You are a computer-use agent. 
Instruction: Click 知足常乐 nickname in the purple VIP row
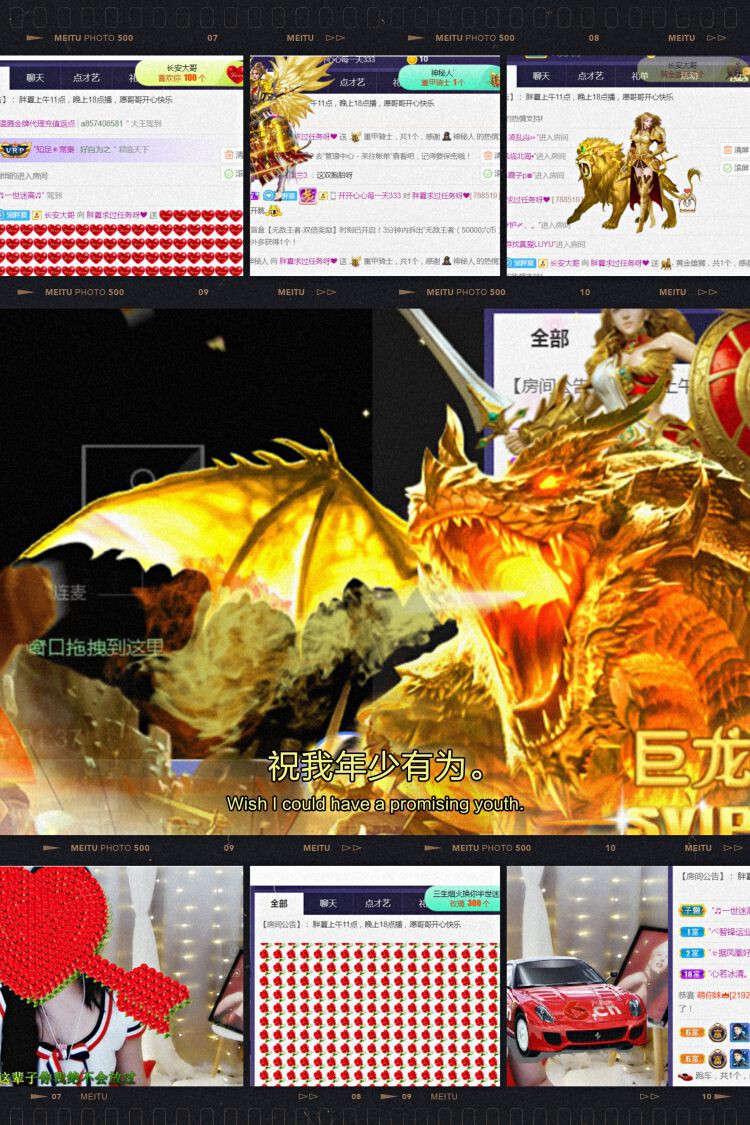[x=55, y=149]
